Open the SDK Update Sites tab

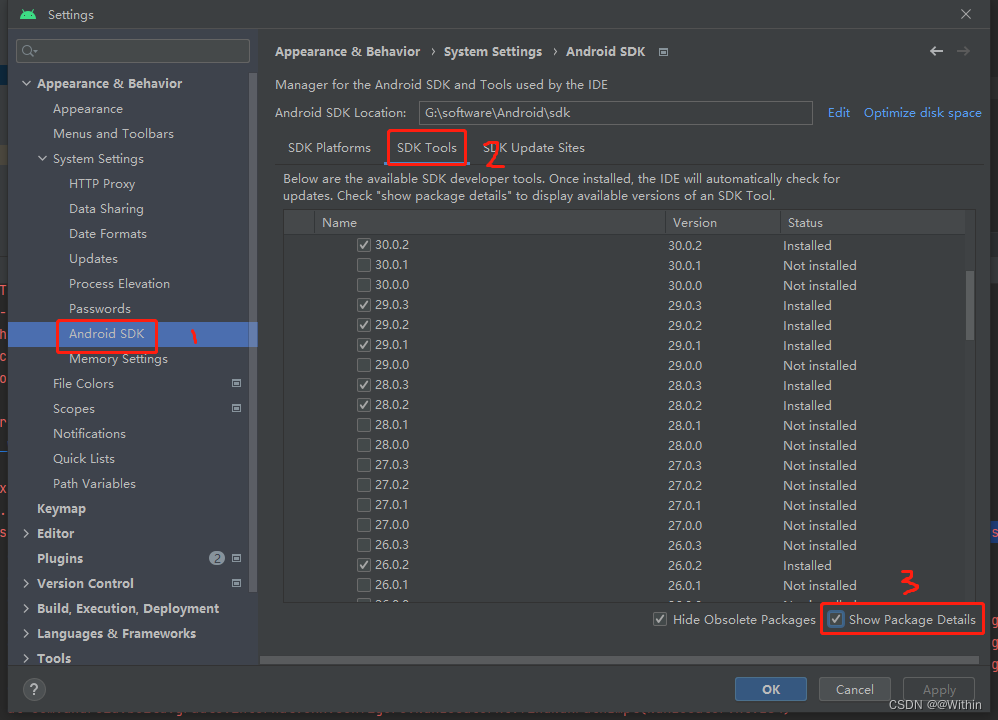tap(534, 147)
